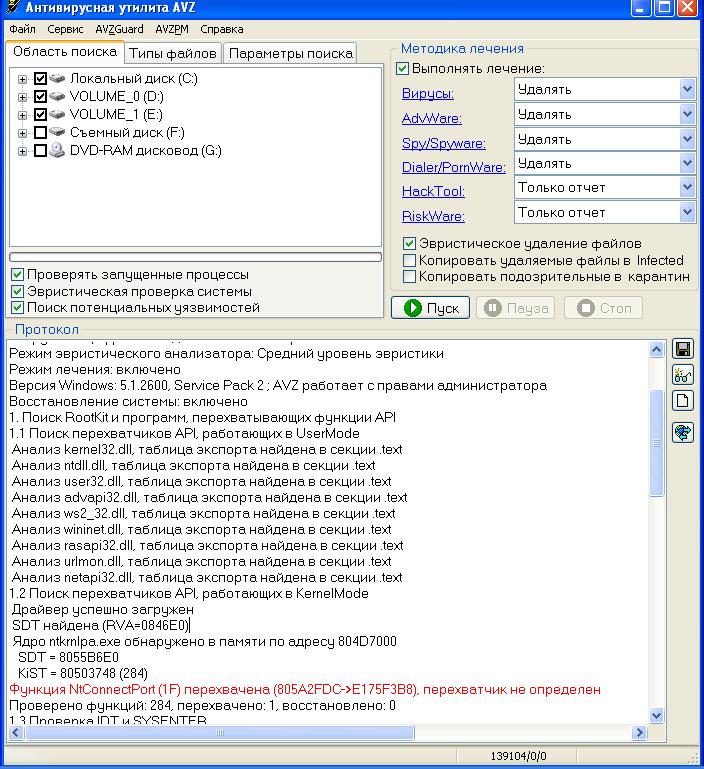This screenshot has height=769, width=704.
Task: Click protocol scroll left arrow
Action: point(15,733)
